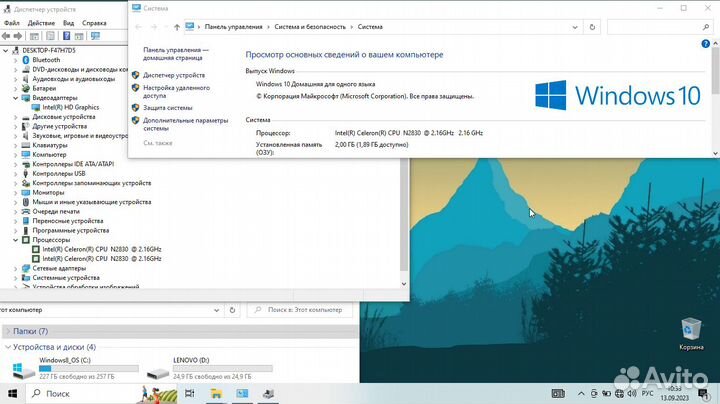Open the volume speaker icon in system tray
Image resolution: width=720 pixels, height=404 pixels.
pyautogui.click(x=632, y=393)
